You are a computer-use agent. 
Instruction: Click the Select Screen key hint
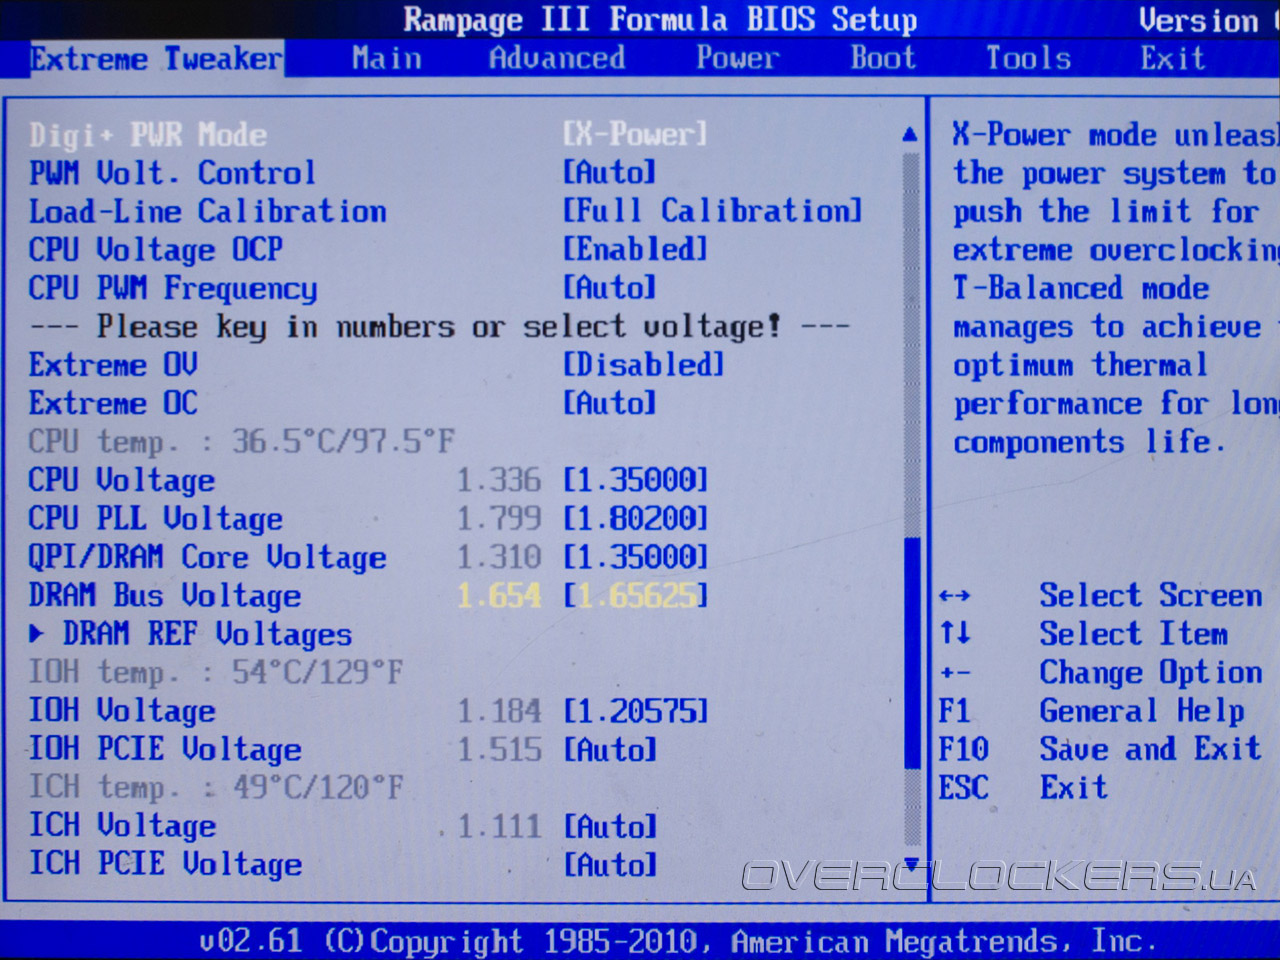tap(1100, 596)
